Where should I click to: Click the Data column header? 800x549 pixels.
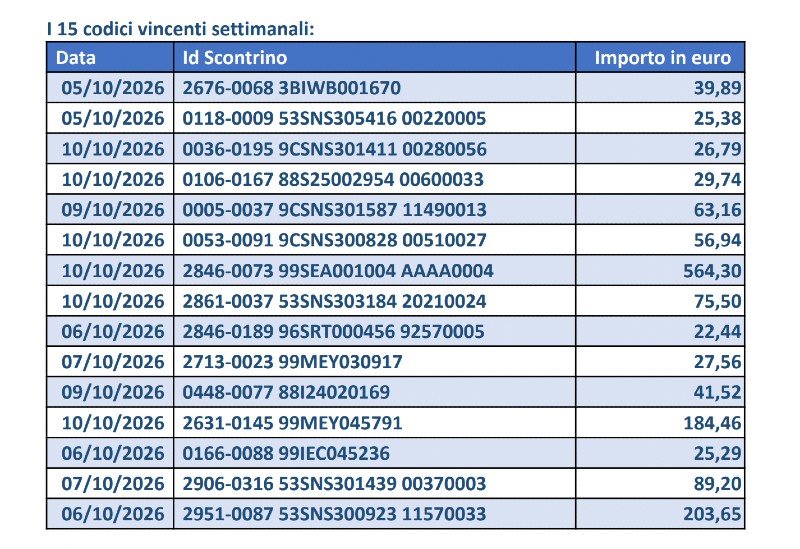(x=110, y=57)
